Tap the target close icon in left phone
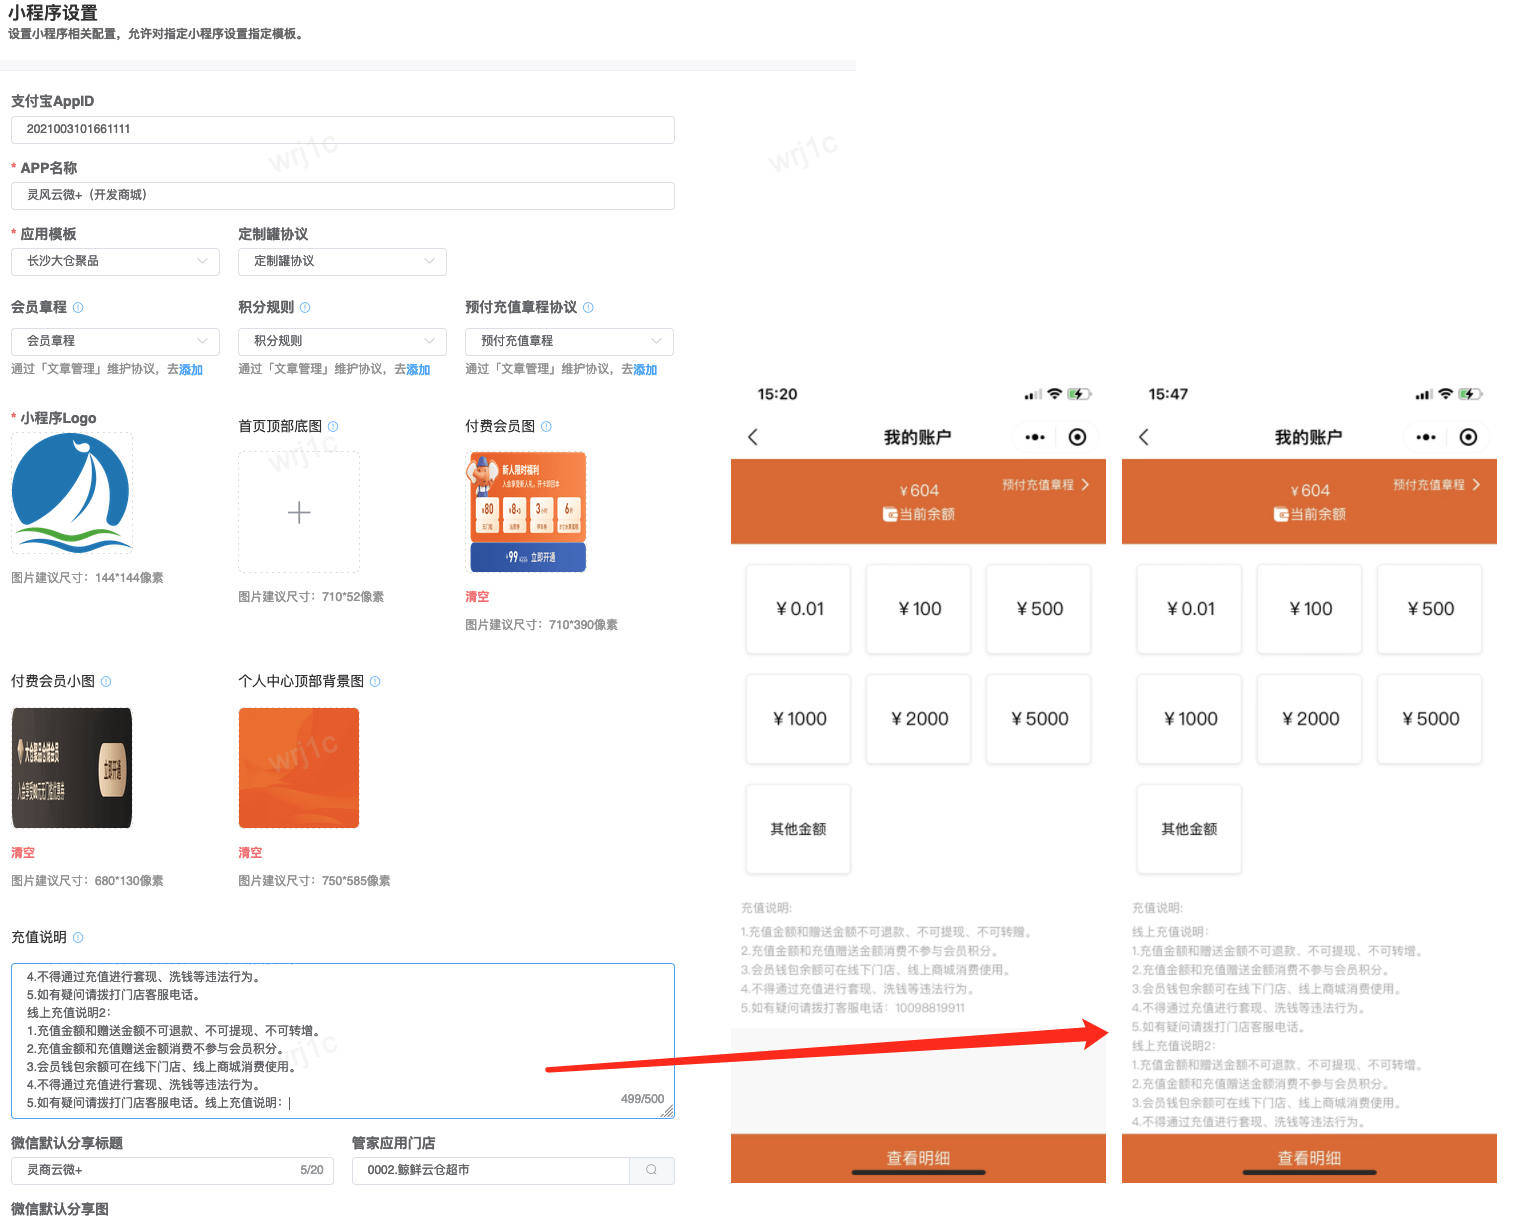This screenshot has height=1223, width=1520. (1077, 437)
